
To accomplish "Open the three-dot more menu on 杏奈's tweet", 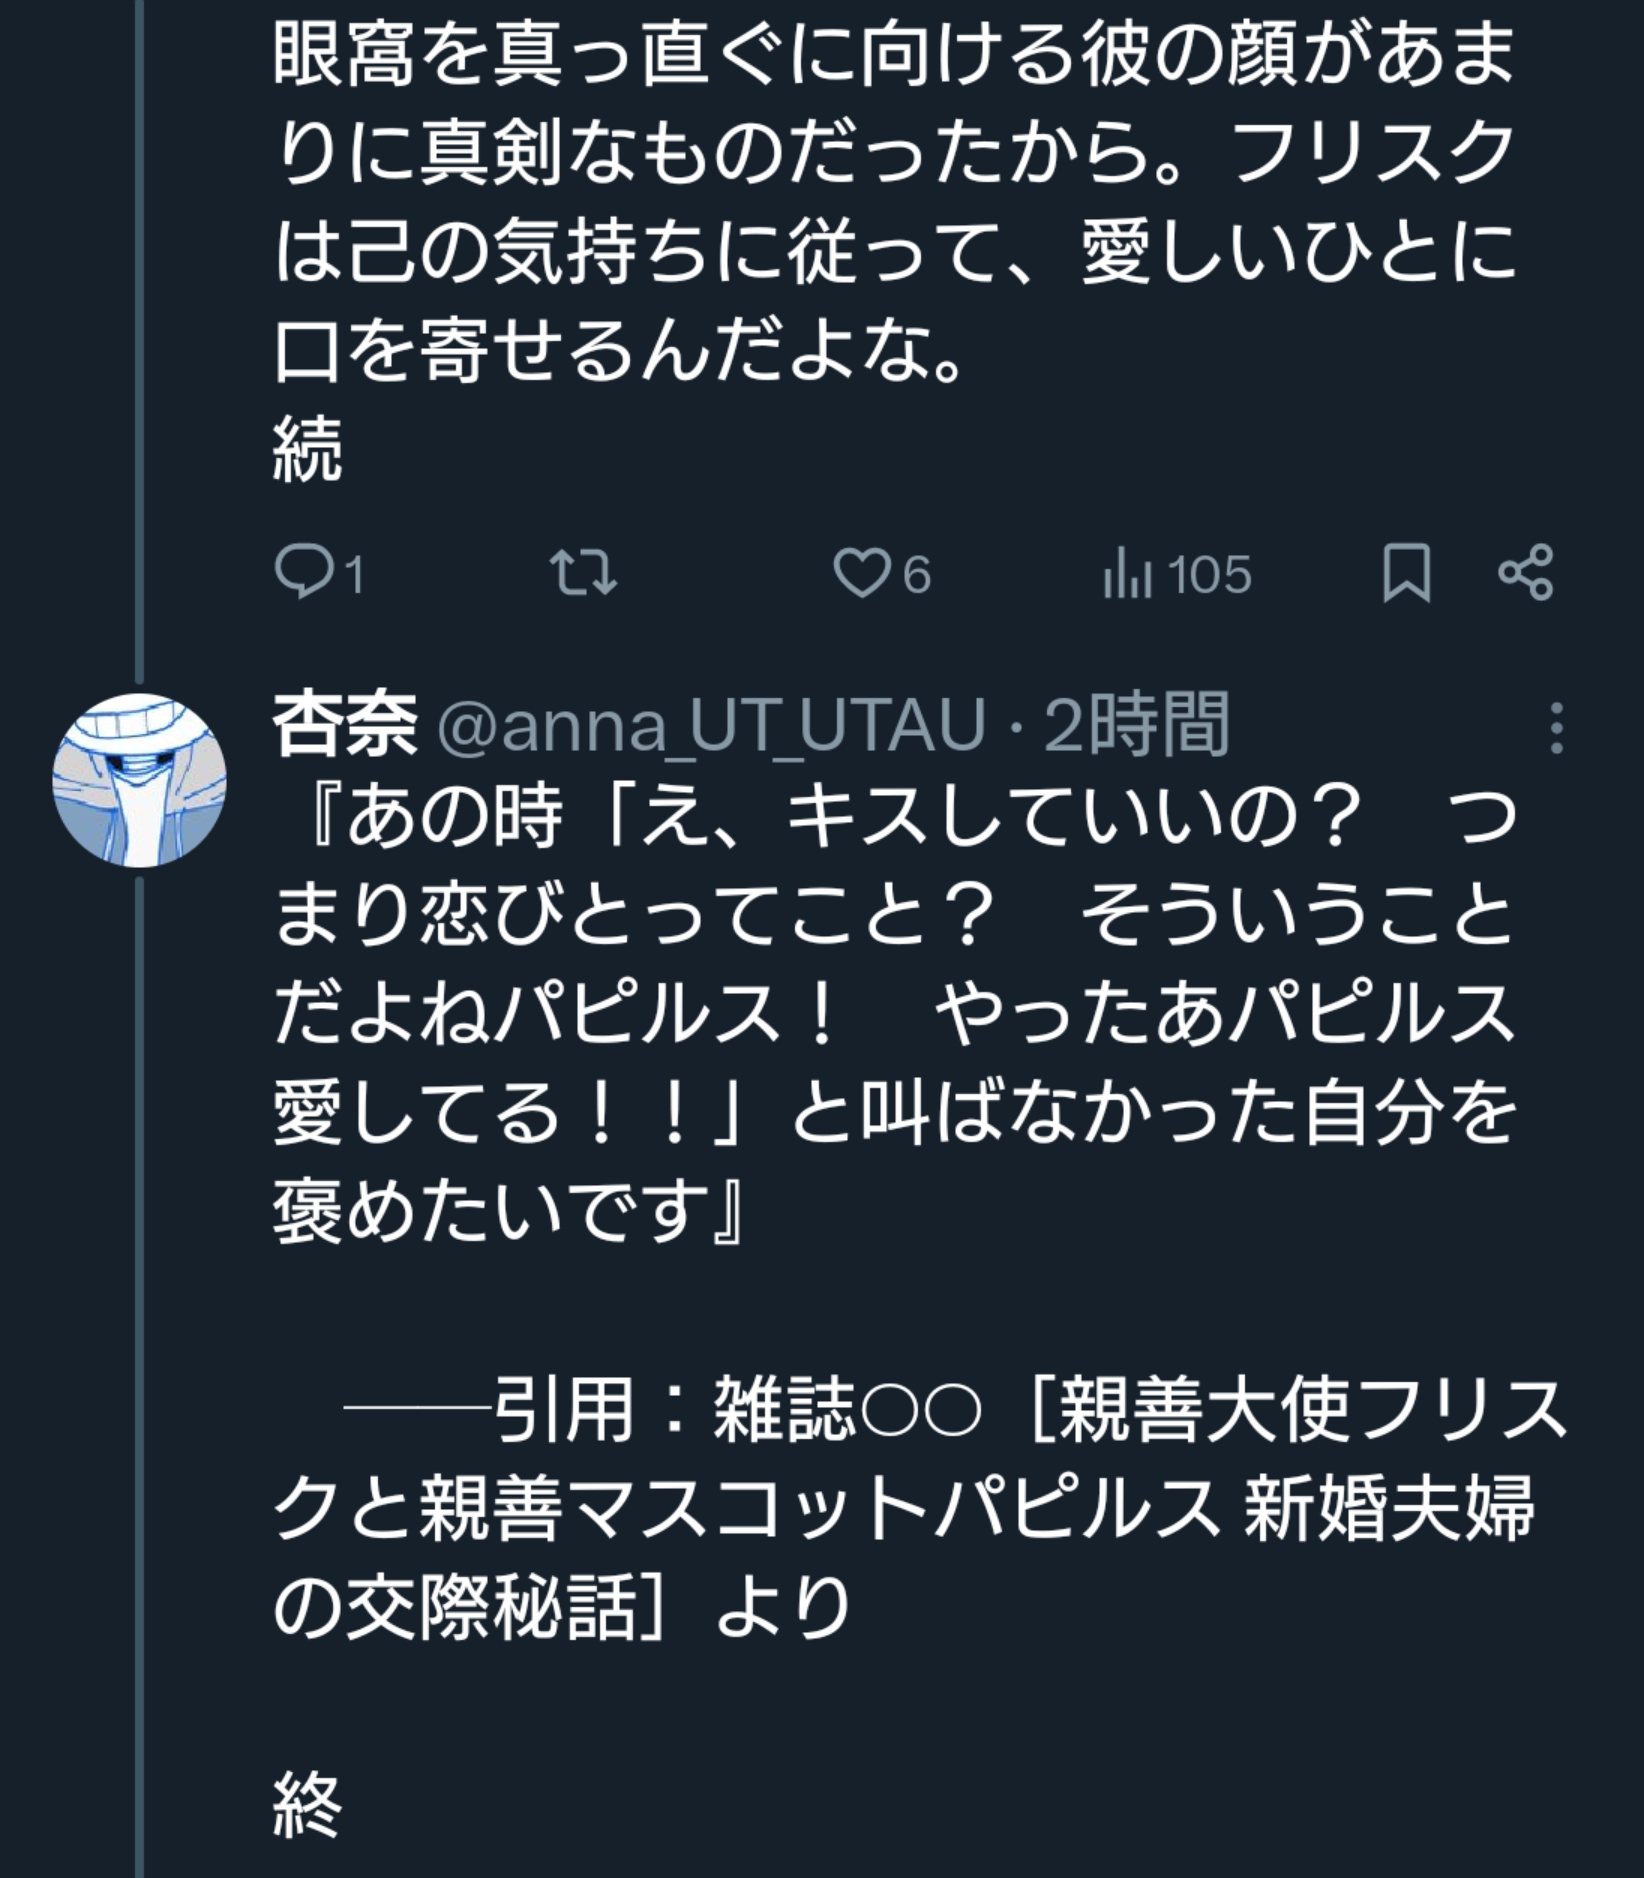I will click(x=1556, y=727).
